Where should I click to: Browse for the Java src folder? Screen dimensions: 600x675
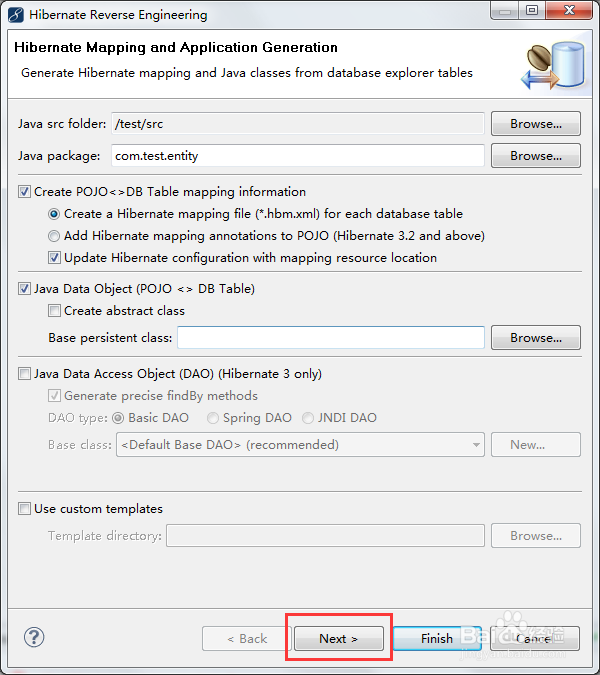tap(536, 124)
